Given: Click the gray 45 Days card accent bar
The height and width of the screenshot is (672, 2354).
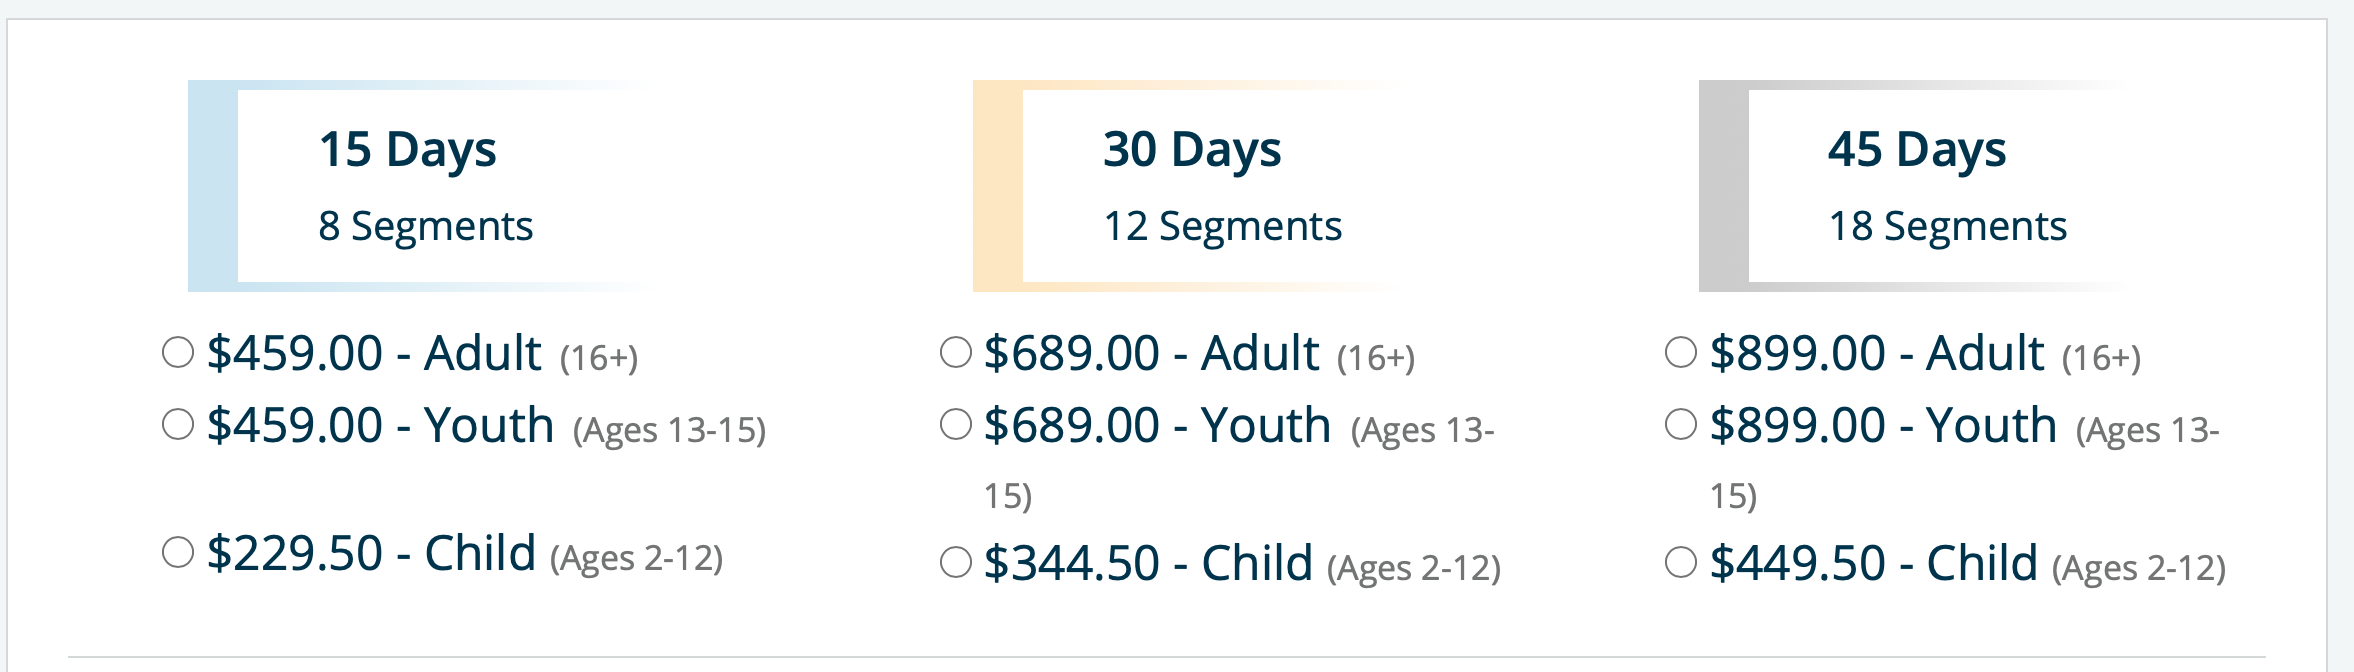Looking at the screenshot, I should tap(1724, 186).
